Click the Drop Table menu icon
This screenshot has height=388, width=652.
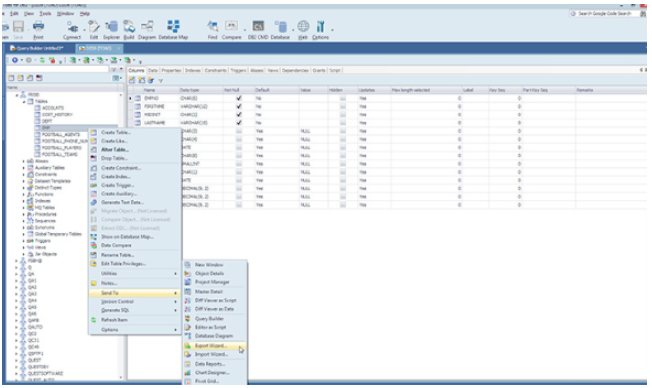point(94,158)
